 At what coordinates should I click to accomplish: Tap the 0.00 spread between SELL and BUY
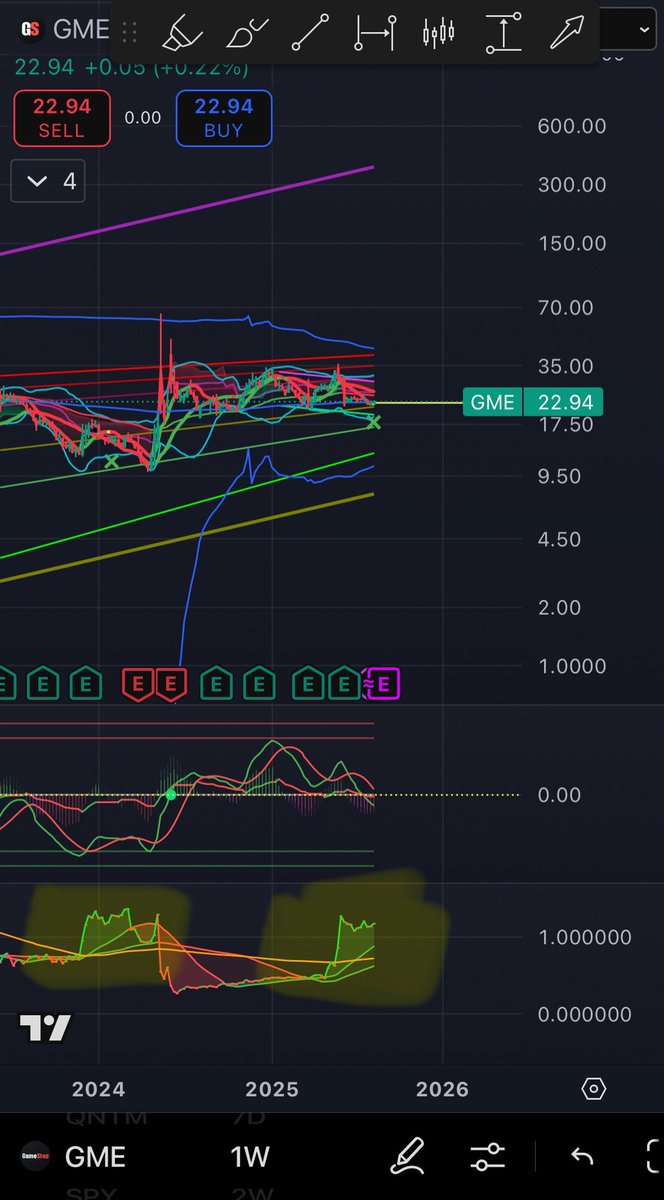143,118
